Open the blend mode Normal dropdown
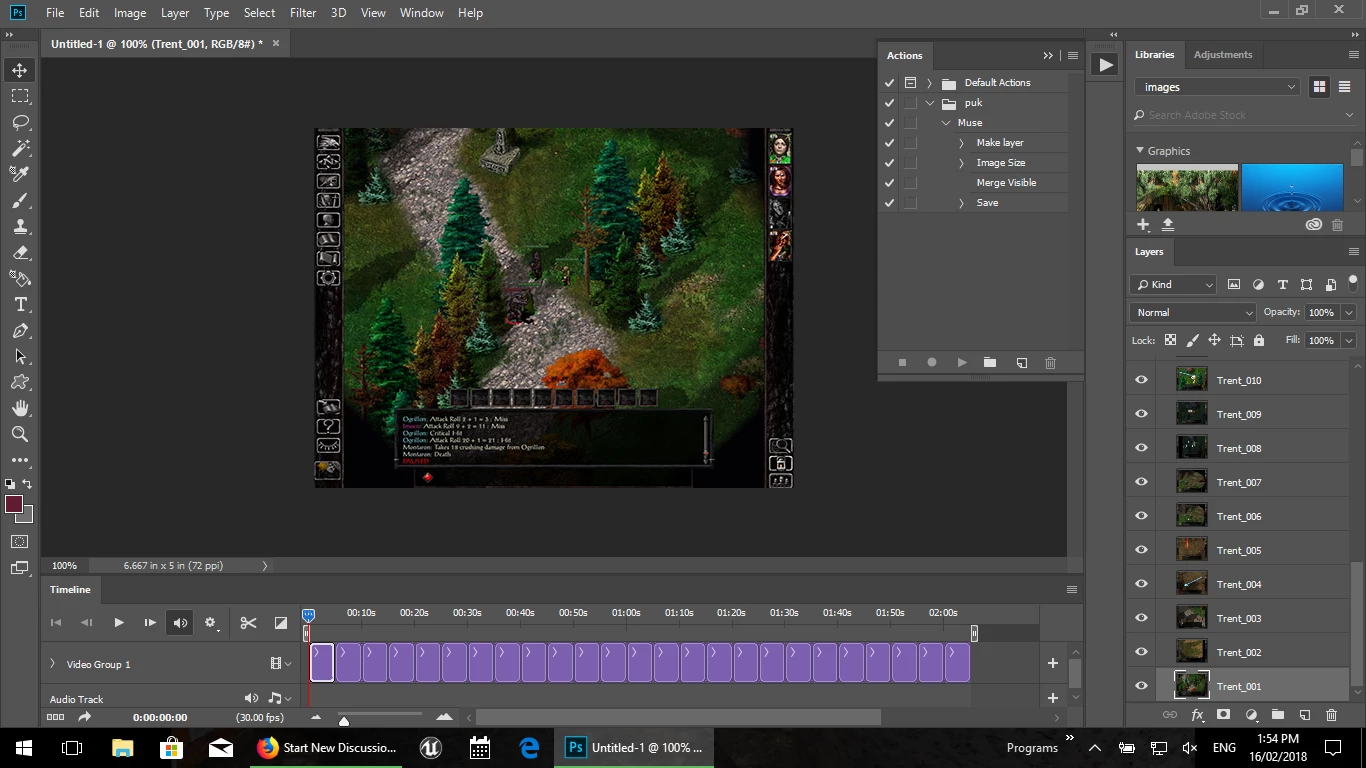This screenshot has height=768, width=1366. click(1193, 313)
